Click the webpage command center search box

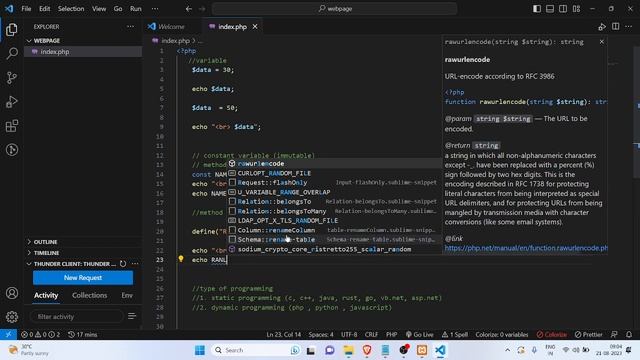coord(334,9)
